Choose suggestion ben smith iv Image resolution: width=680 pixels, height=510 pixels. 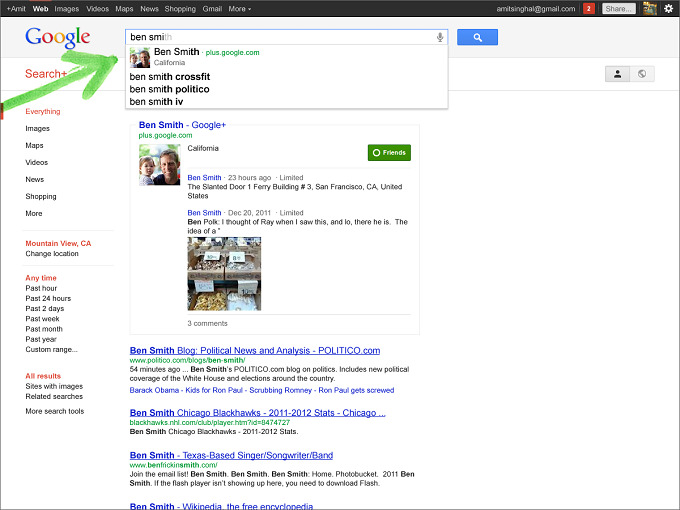(x=286, y=102)
